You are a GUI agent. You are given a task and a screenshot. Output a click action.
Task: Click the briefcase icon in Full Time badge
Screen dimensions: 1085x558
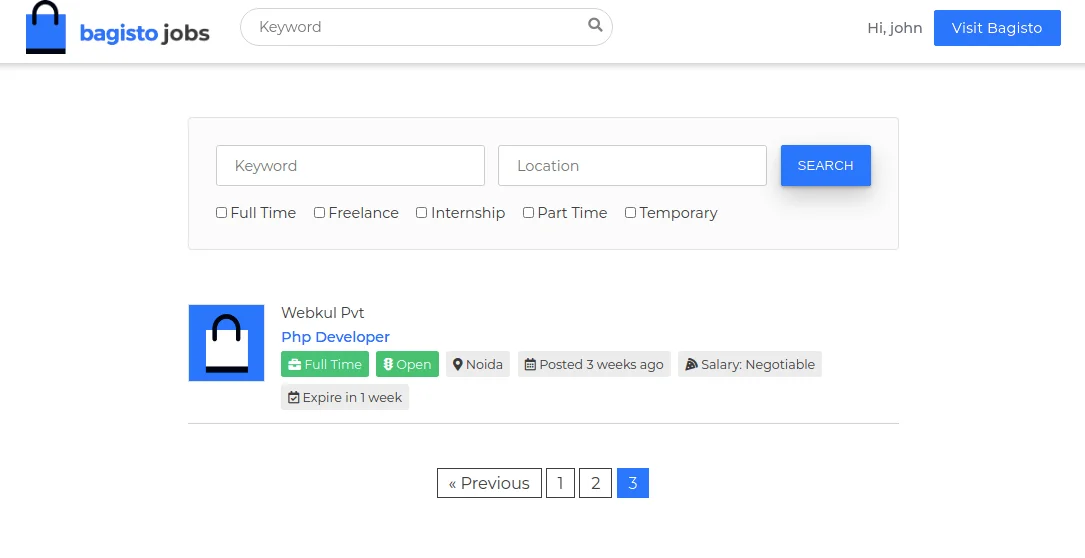[294, 364]
